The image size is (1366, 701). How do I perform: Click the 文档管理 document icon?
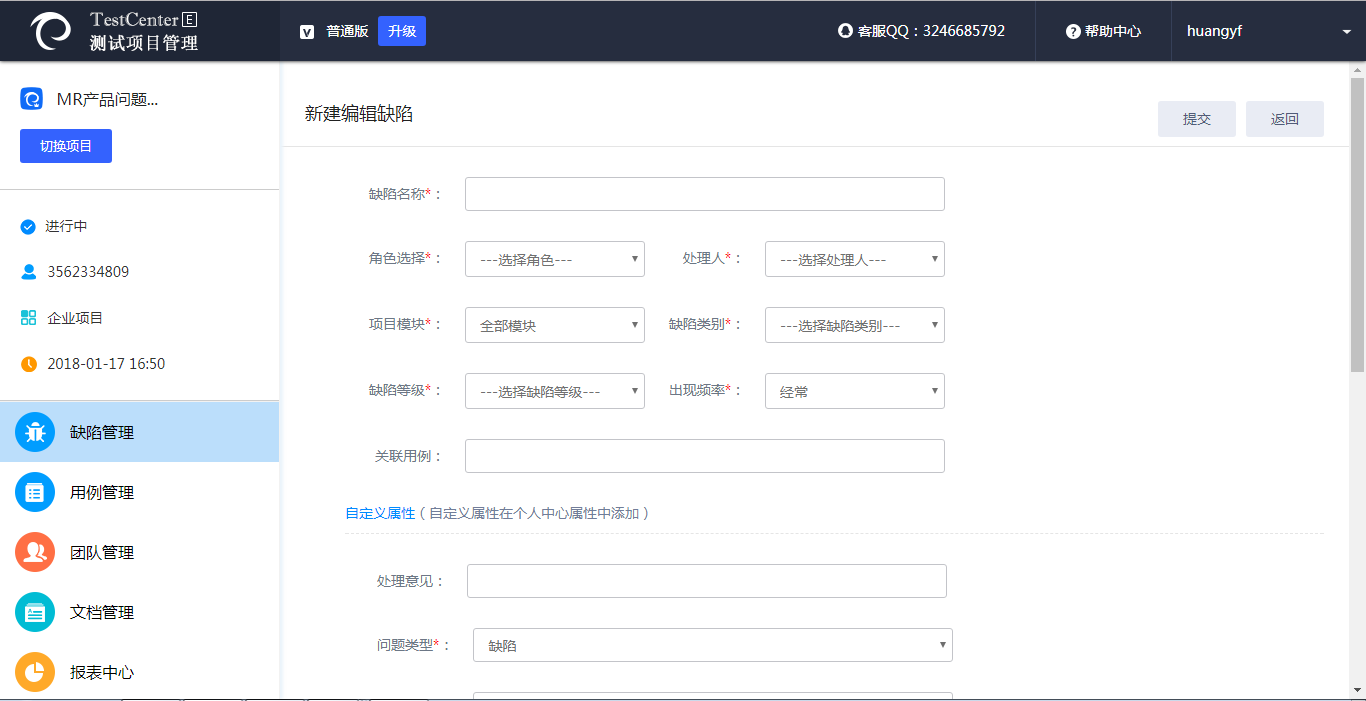[x=35, y=612]
